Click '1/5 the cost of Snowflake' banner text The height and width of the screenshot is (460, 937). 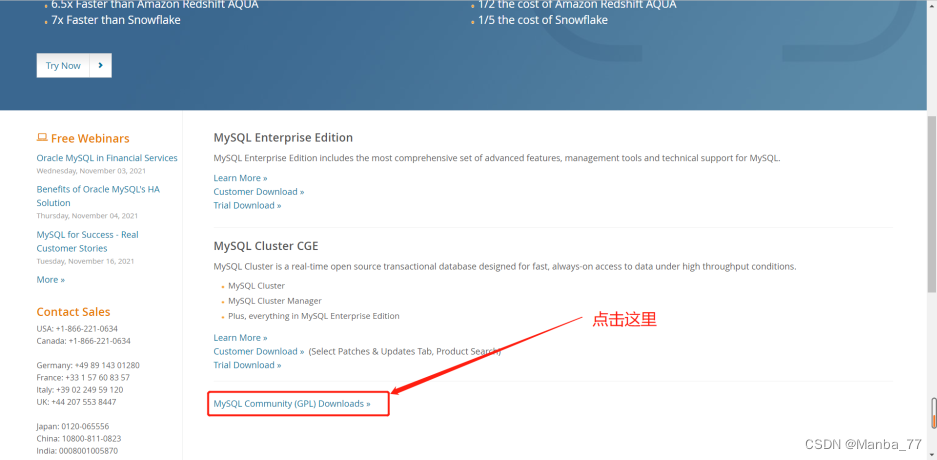click(x=543, y=20)
